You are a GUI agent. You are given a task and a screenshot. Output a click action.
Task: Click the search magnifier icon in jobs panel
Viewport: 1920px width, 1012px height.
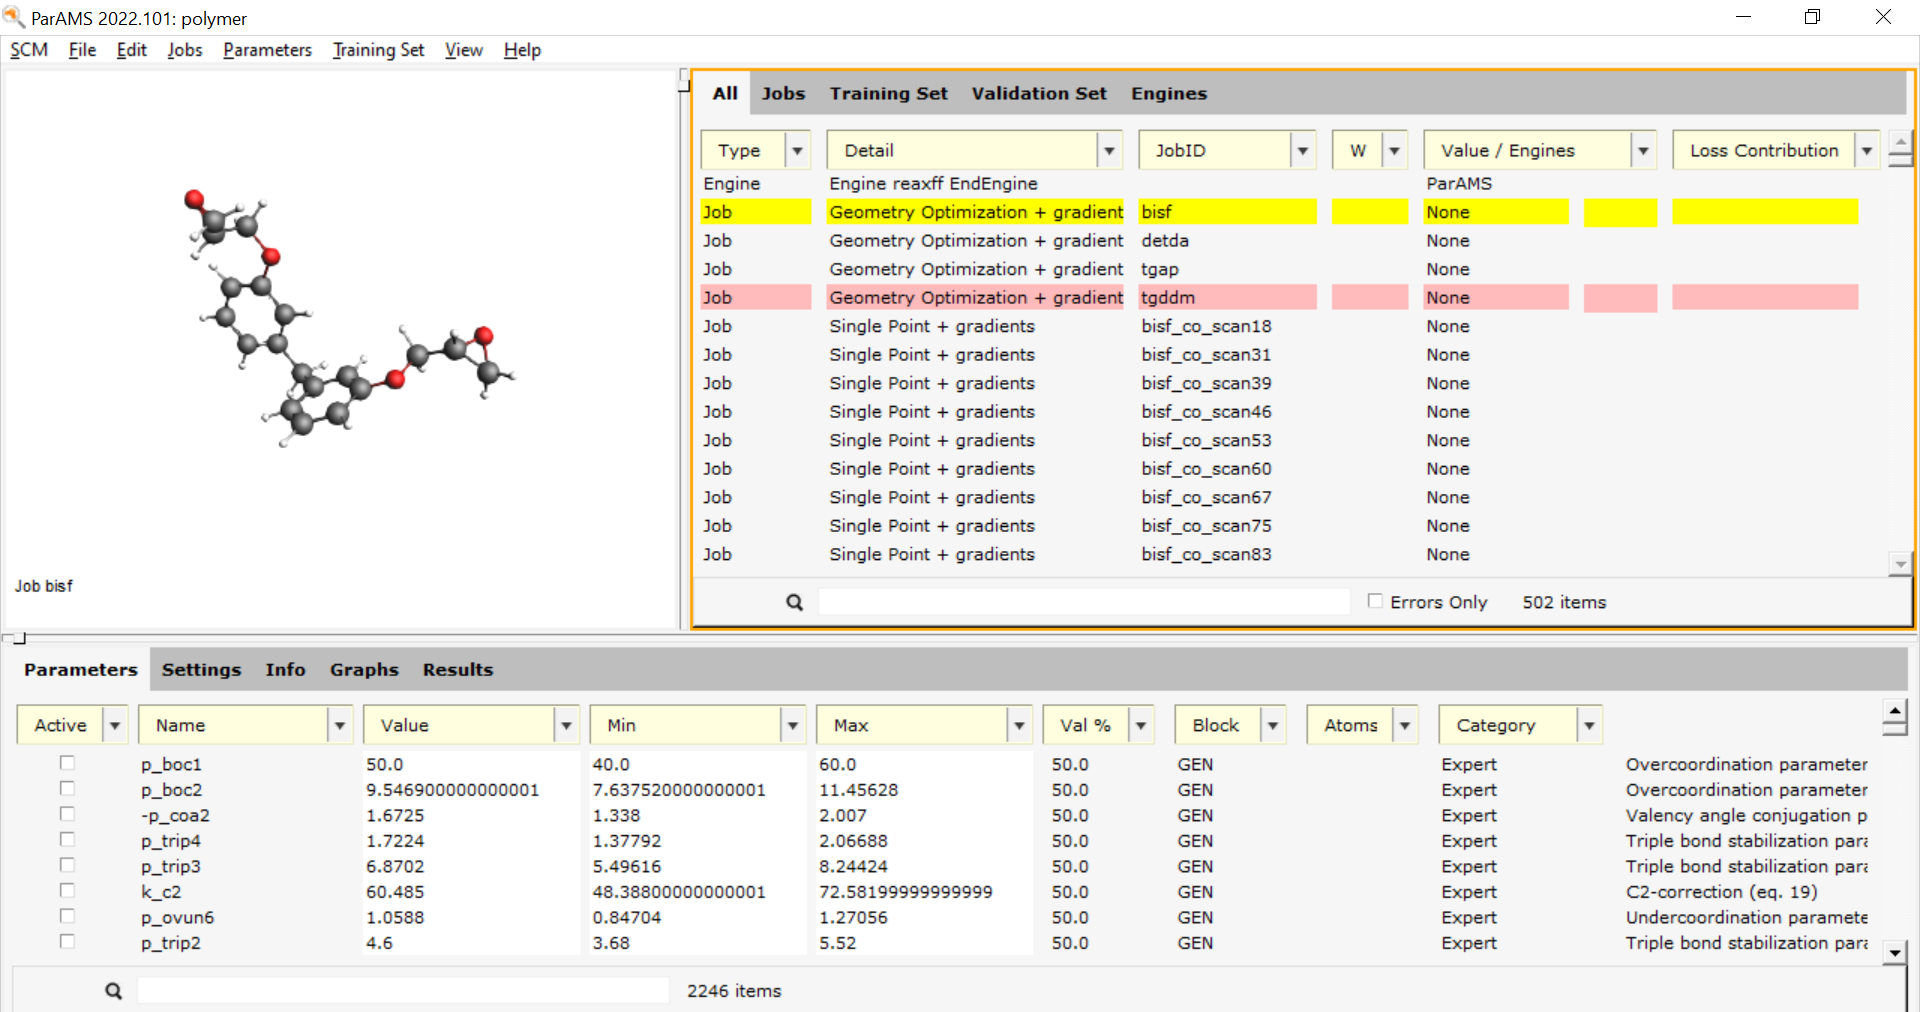click(794, 602)
